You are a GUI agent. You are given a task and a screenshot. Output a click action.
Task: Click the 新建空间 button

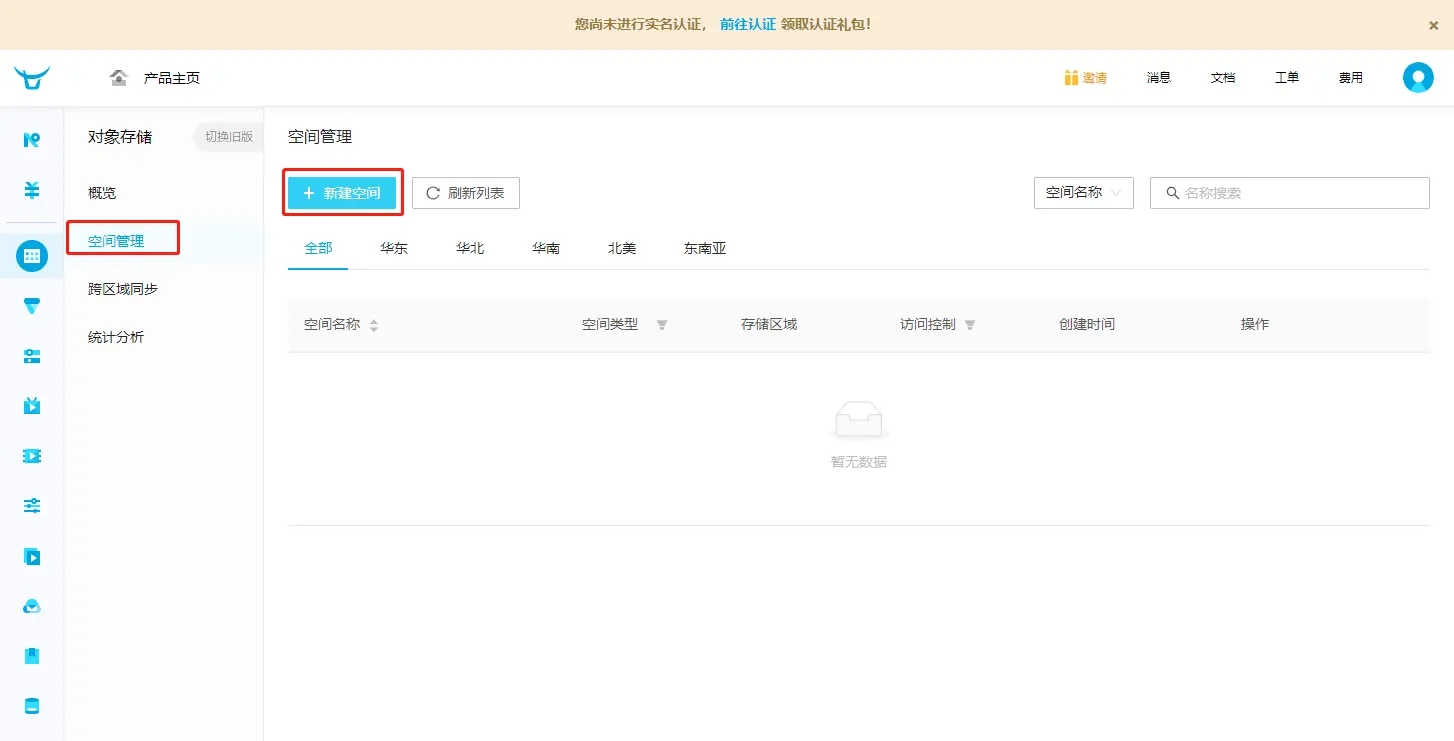(342, 193)
